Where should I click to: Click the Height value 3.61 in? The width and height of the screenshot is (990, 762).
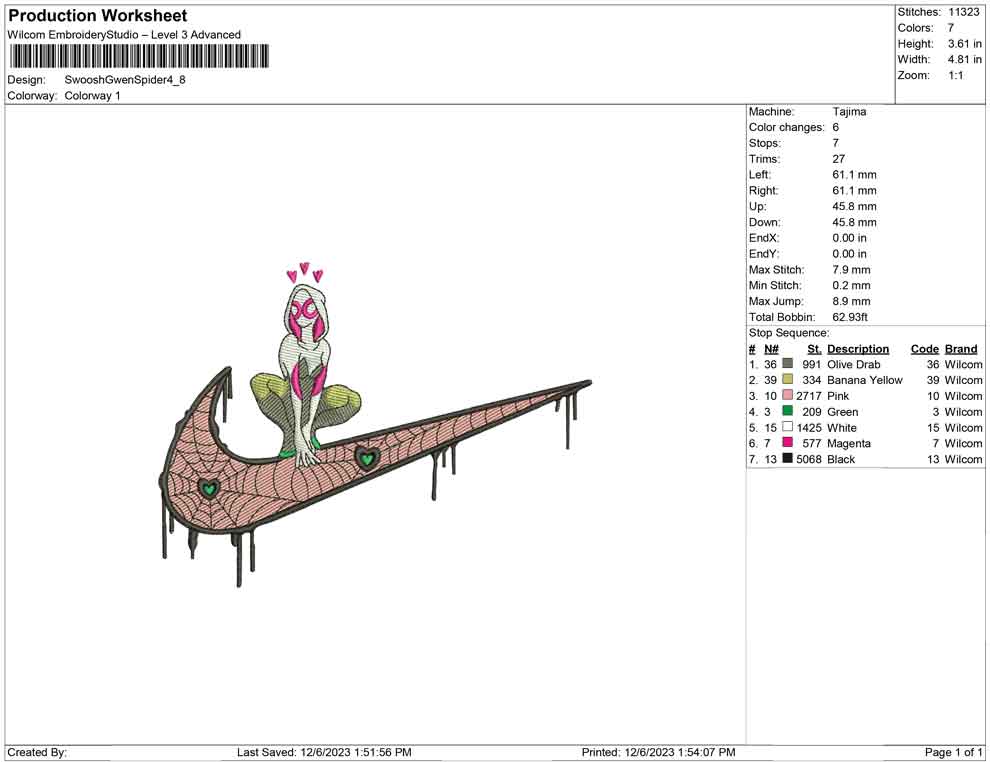tap(964, 44)
